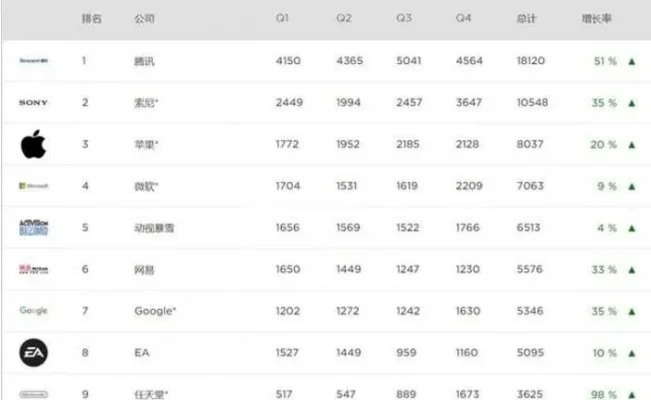Click the SONY logo
Image resolution: width=651 pixels, height=400 pixels.
[x=34, y=103]
